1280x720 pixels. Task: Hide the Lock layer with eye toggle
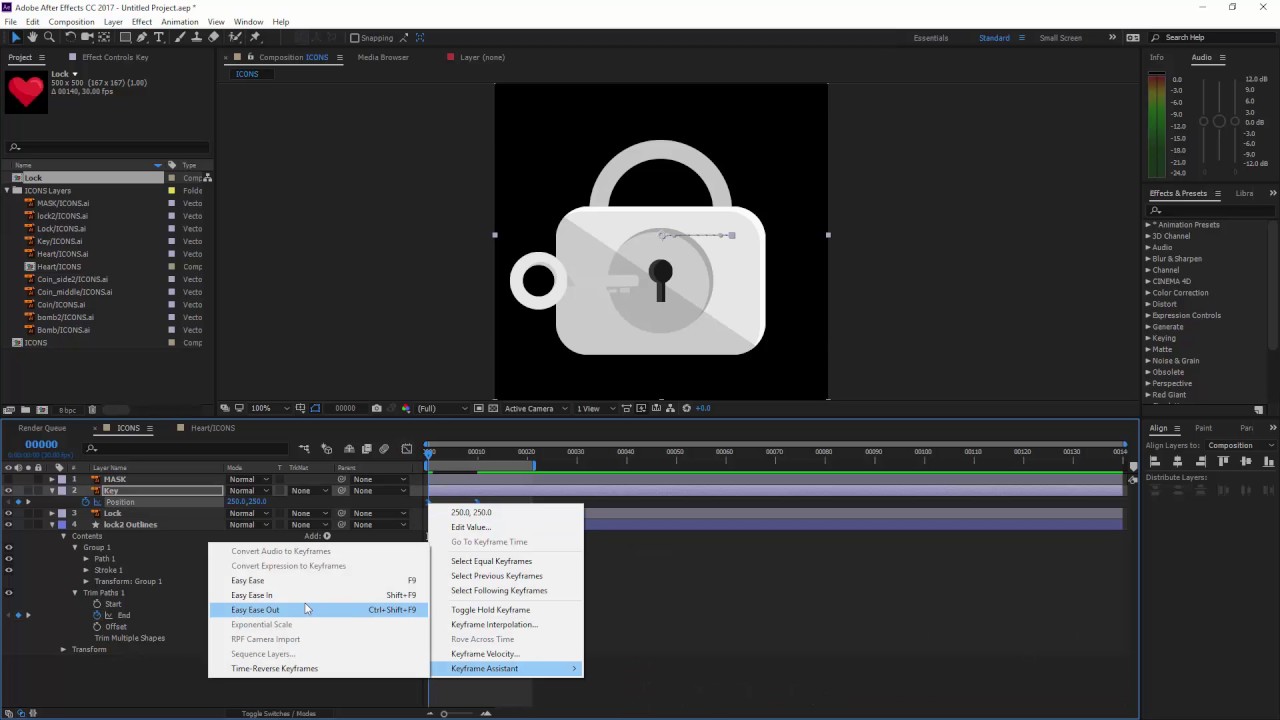coord(8,513)
